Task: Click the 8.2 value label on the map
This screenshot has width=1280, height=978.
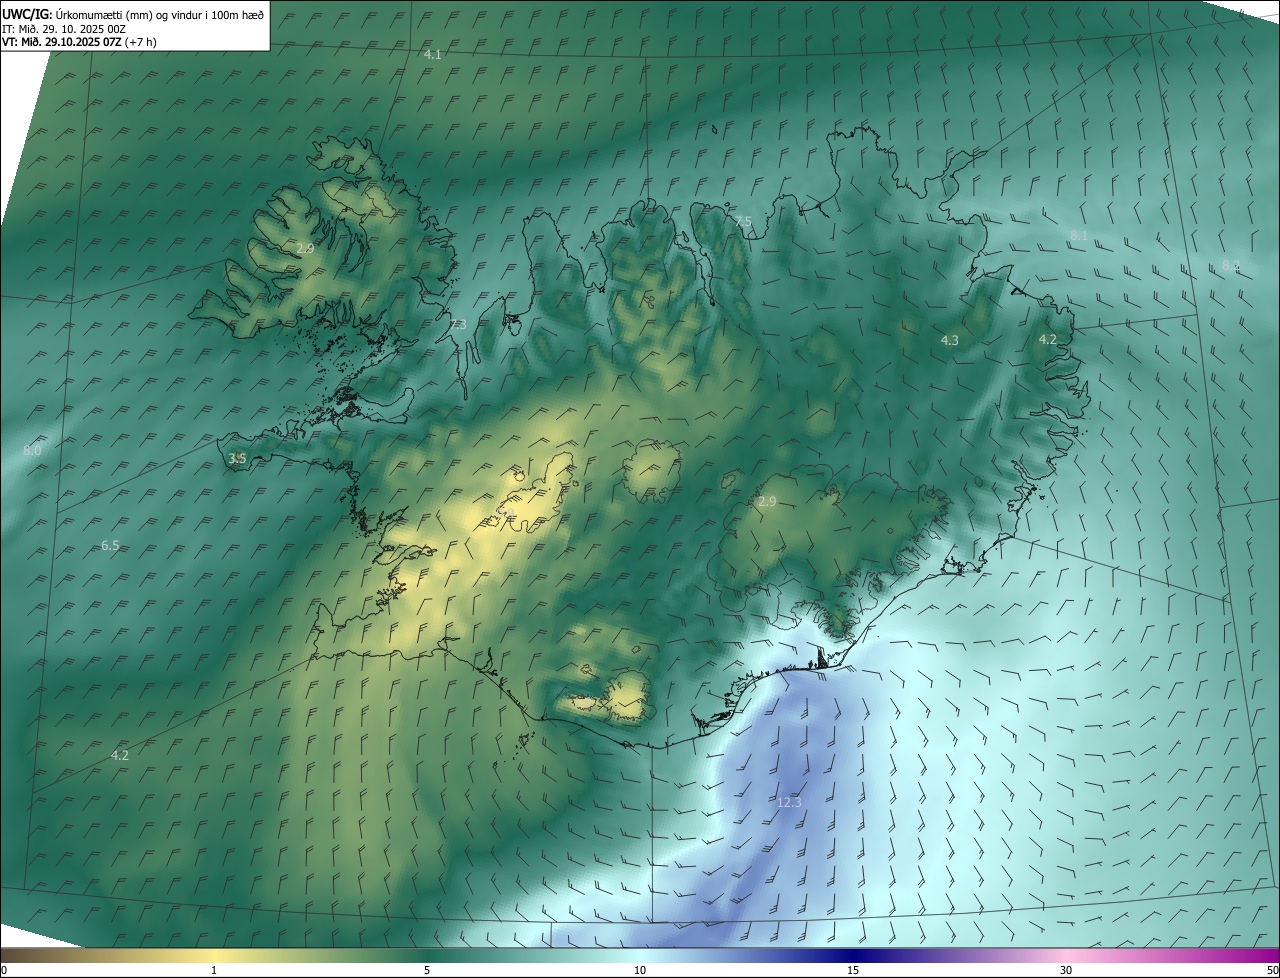Action: (x=1231, y=266)
